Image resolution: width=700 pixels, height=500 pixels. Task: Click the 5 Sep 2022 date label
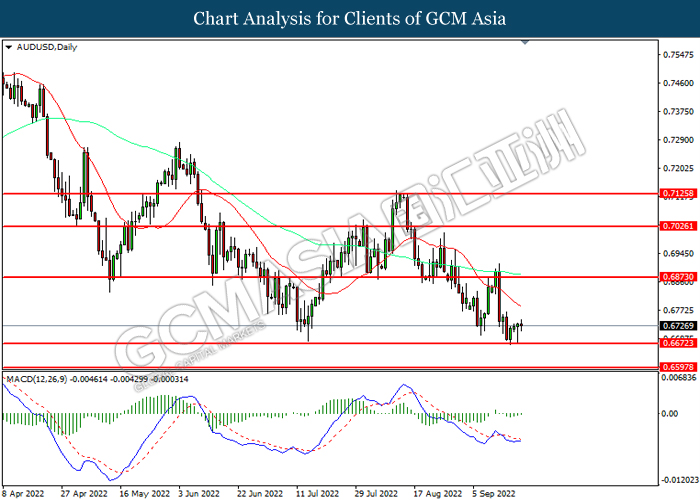[494, 494]
